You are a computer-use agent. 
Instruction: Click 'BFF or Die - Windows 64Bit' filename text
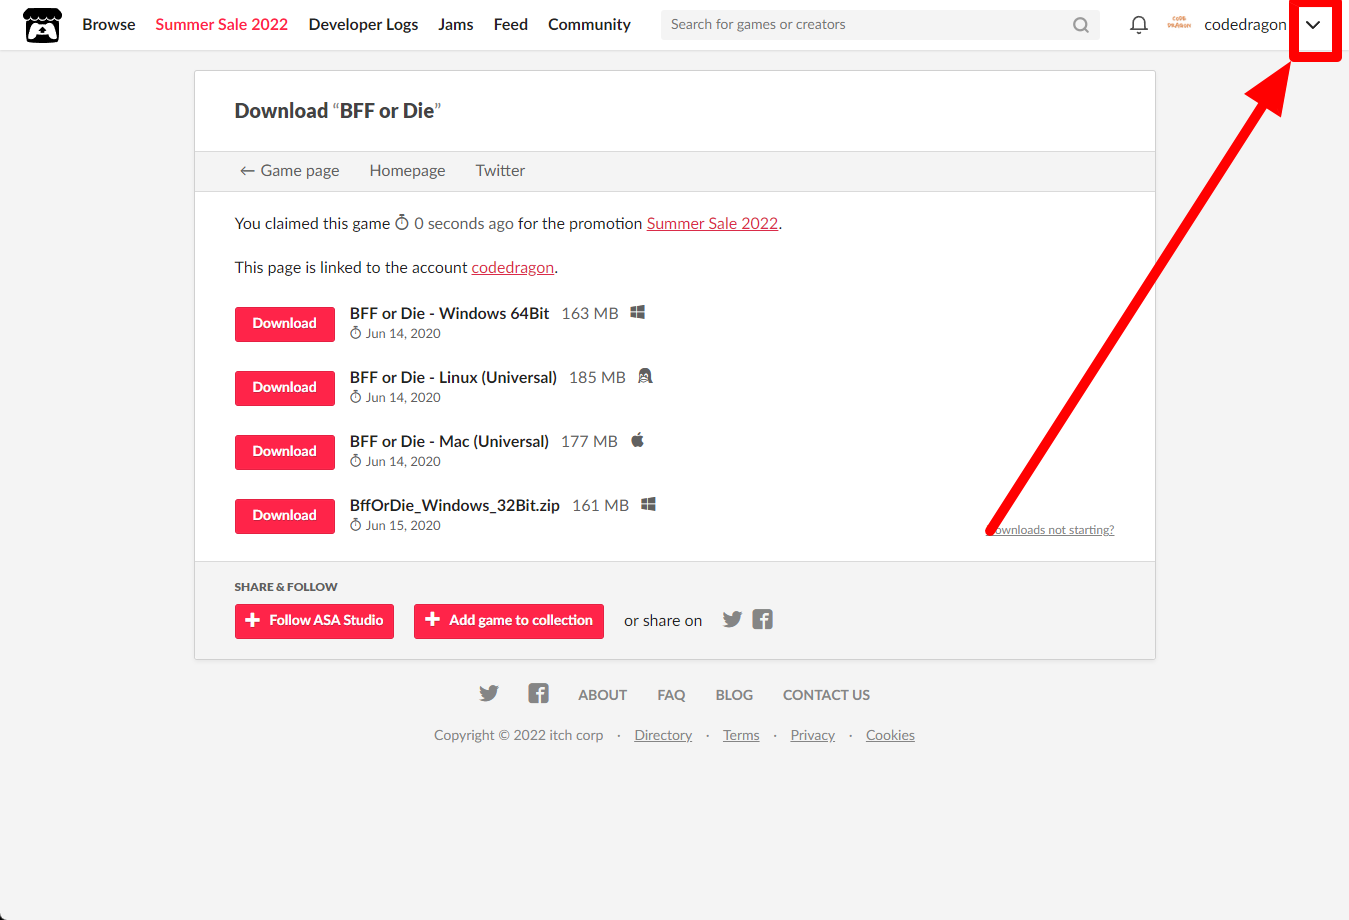pos(449,313)
